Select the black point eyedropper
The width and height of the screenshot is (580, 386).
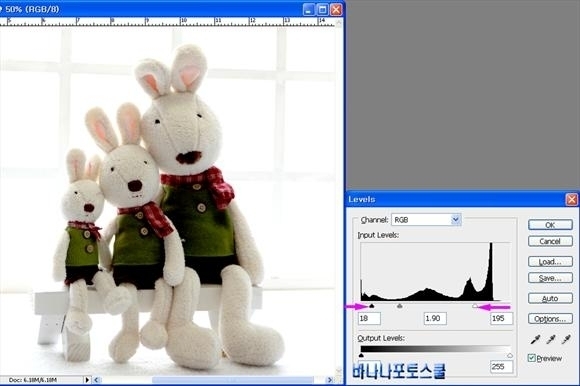(x=535, y=339)
